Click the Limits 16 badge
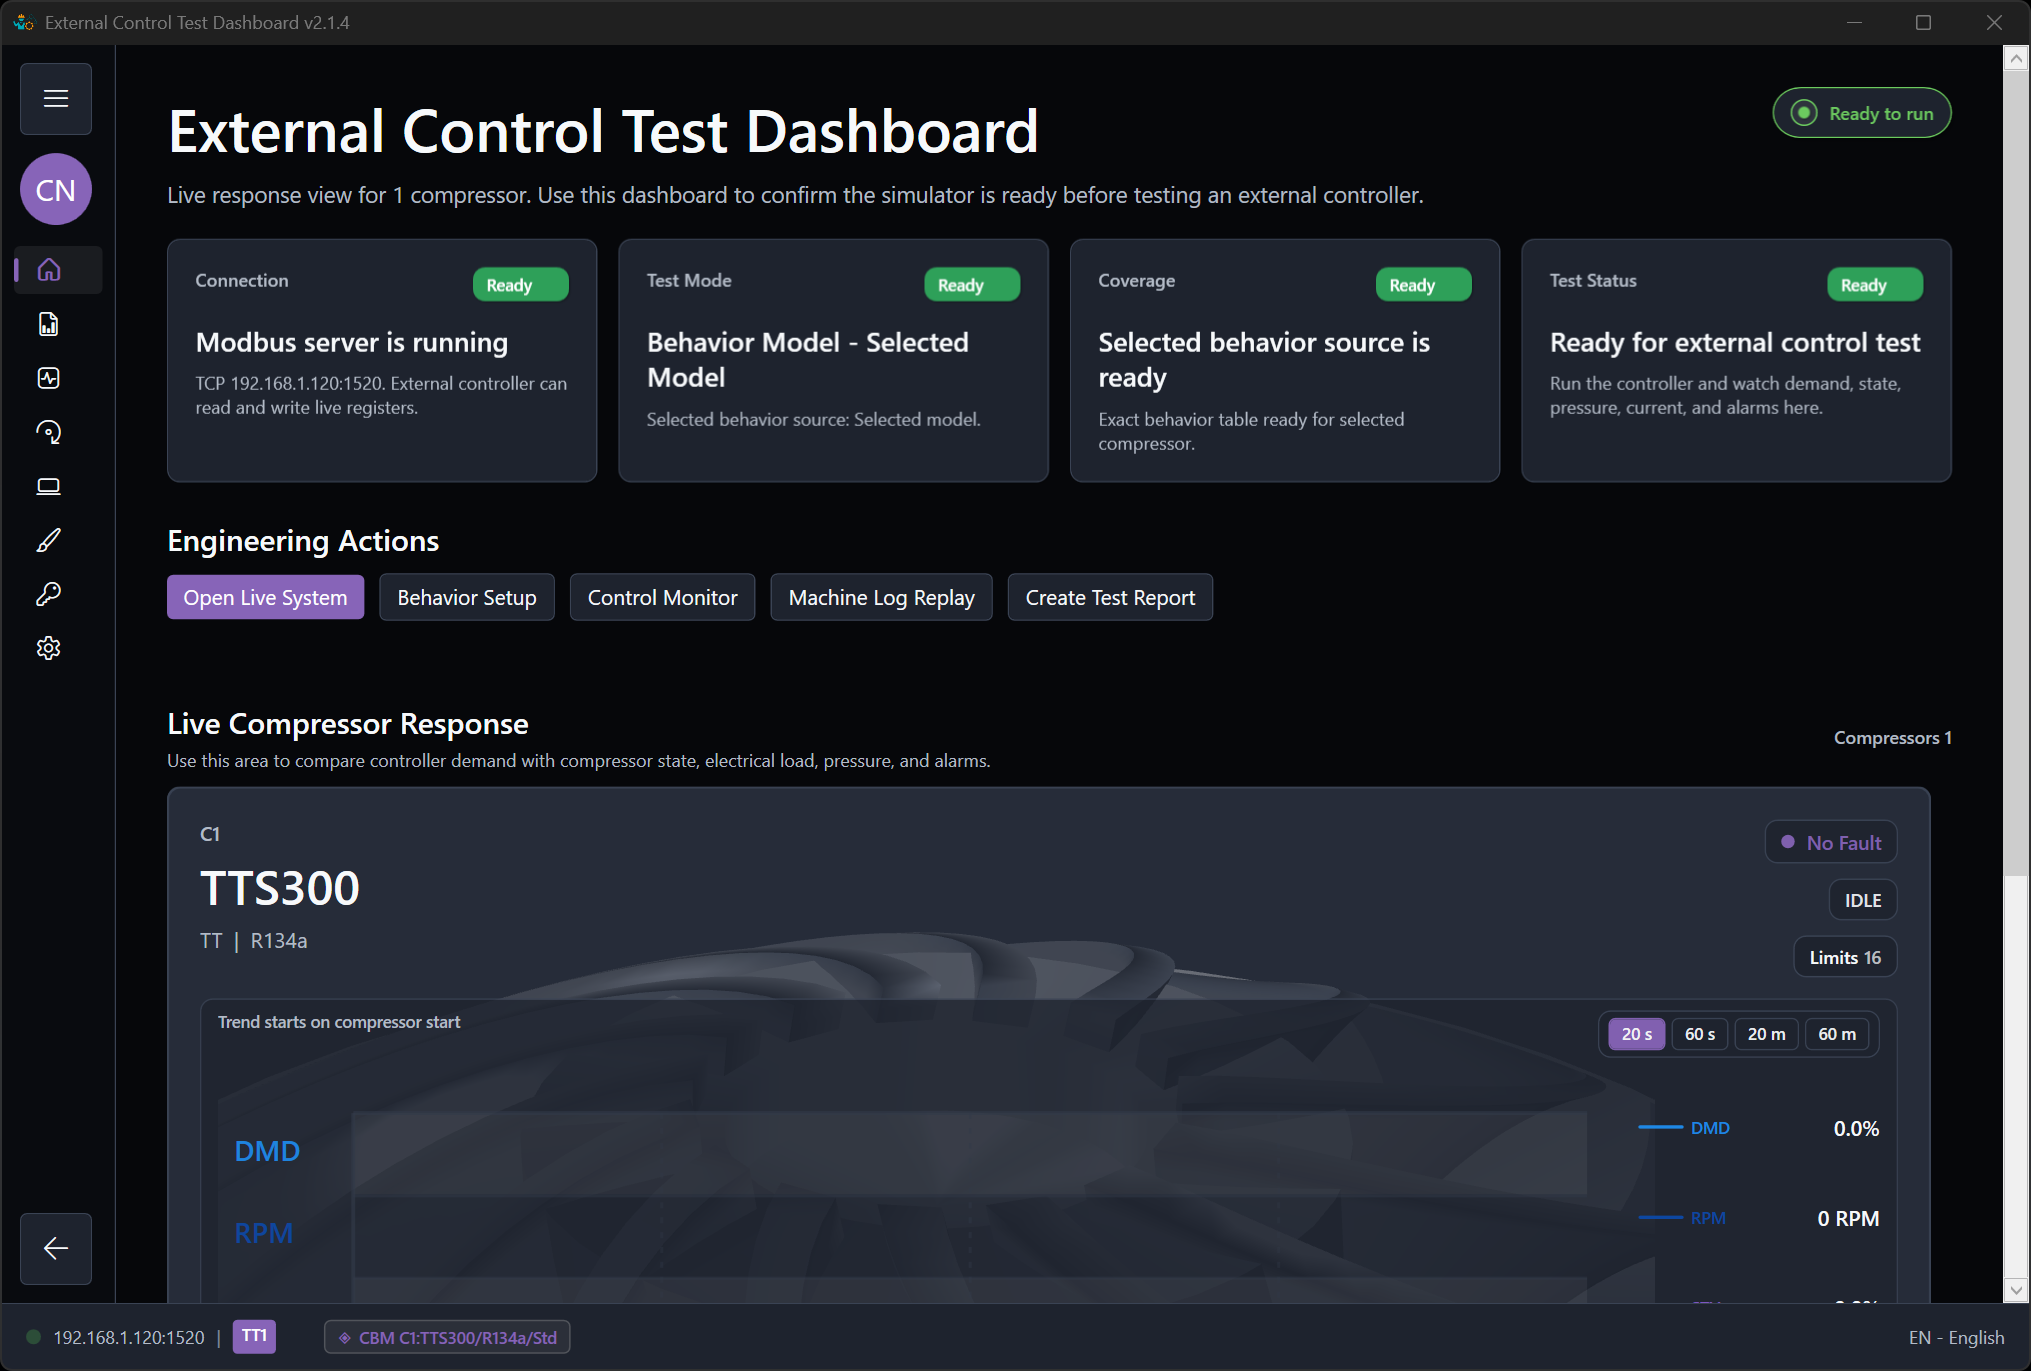The width and height of the screenshot is (2031, 1371). pyautogui.click(x=1845, y=957)
